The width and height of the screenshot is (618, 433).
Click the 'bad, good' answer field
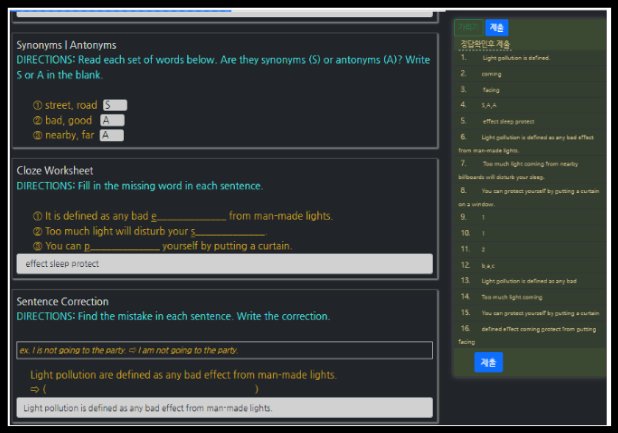coord(112,120)
